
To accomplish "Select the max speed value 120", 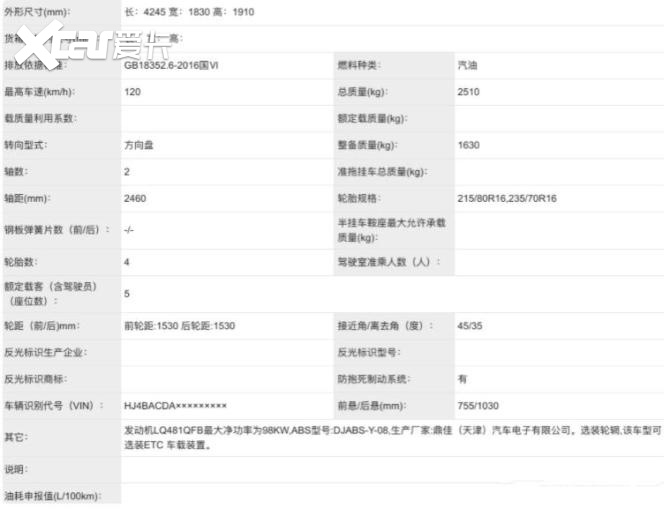I will (132, 91).
